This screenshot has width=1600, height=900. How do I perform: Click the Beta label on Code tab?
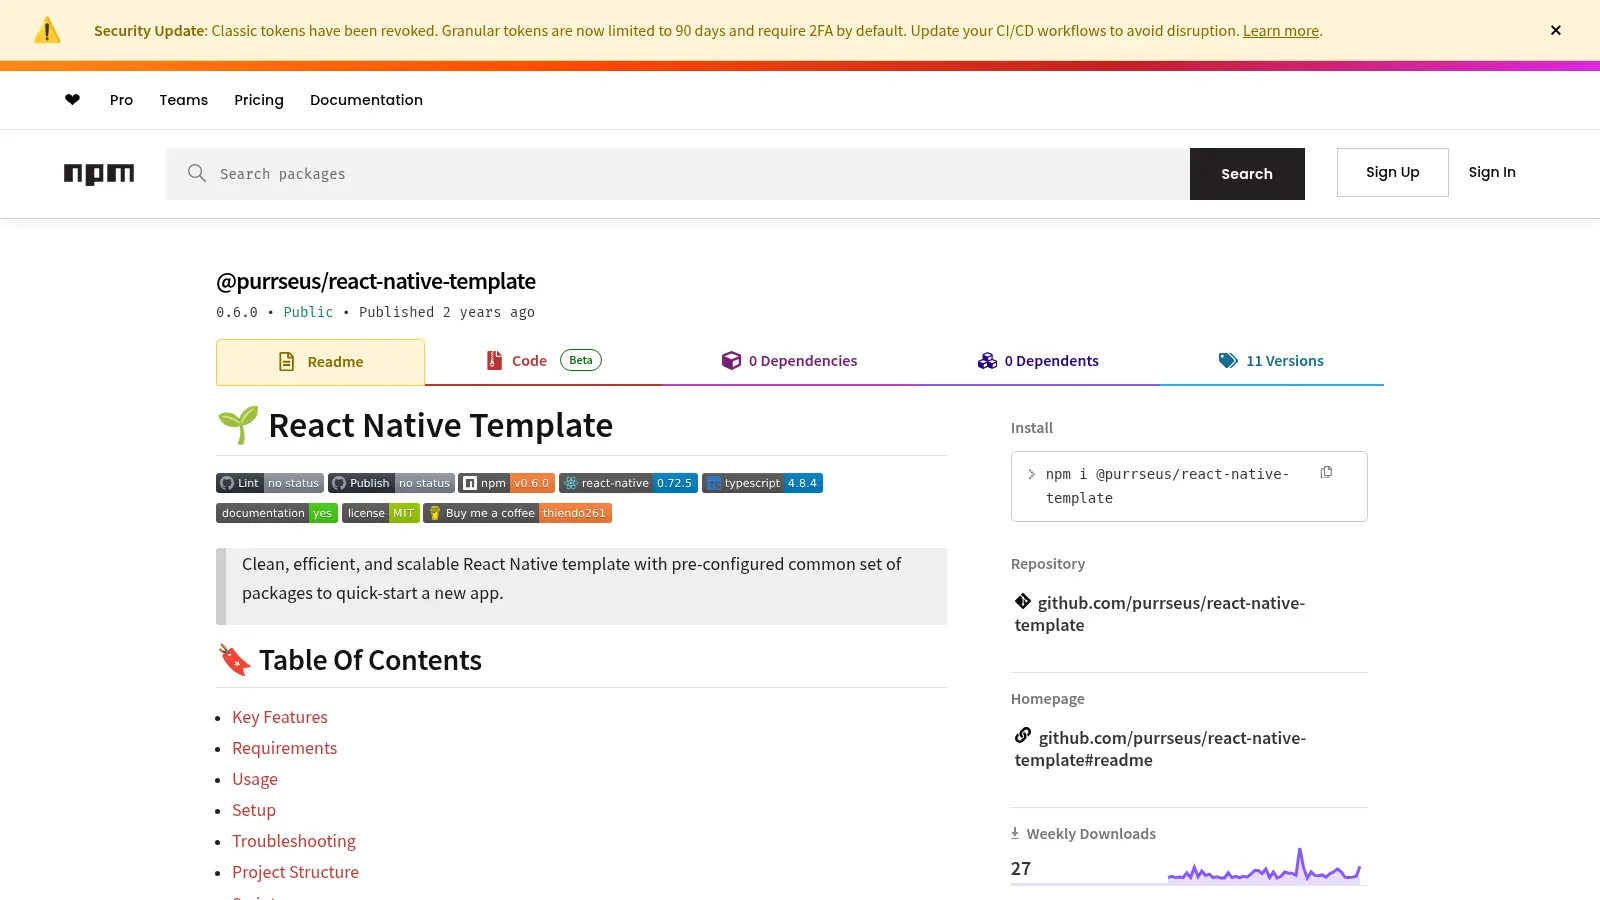pyautogui.click(x=581, y=360)
